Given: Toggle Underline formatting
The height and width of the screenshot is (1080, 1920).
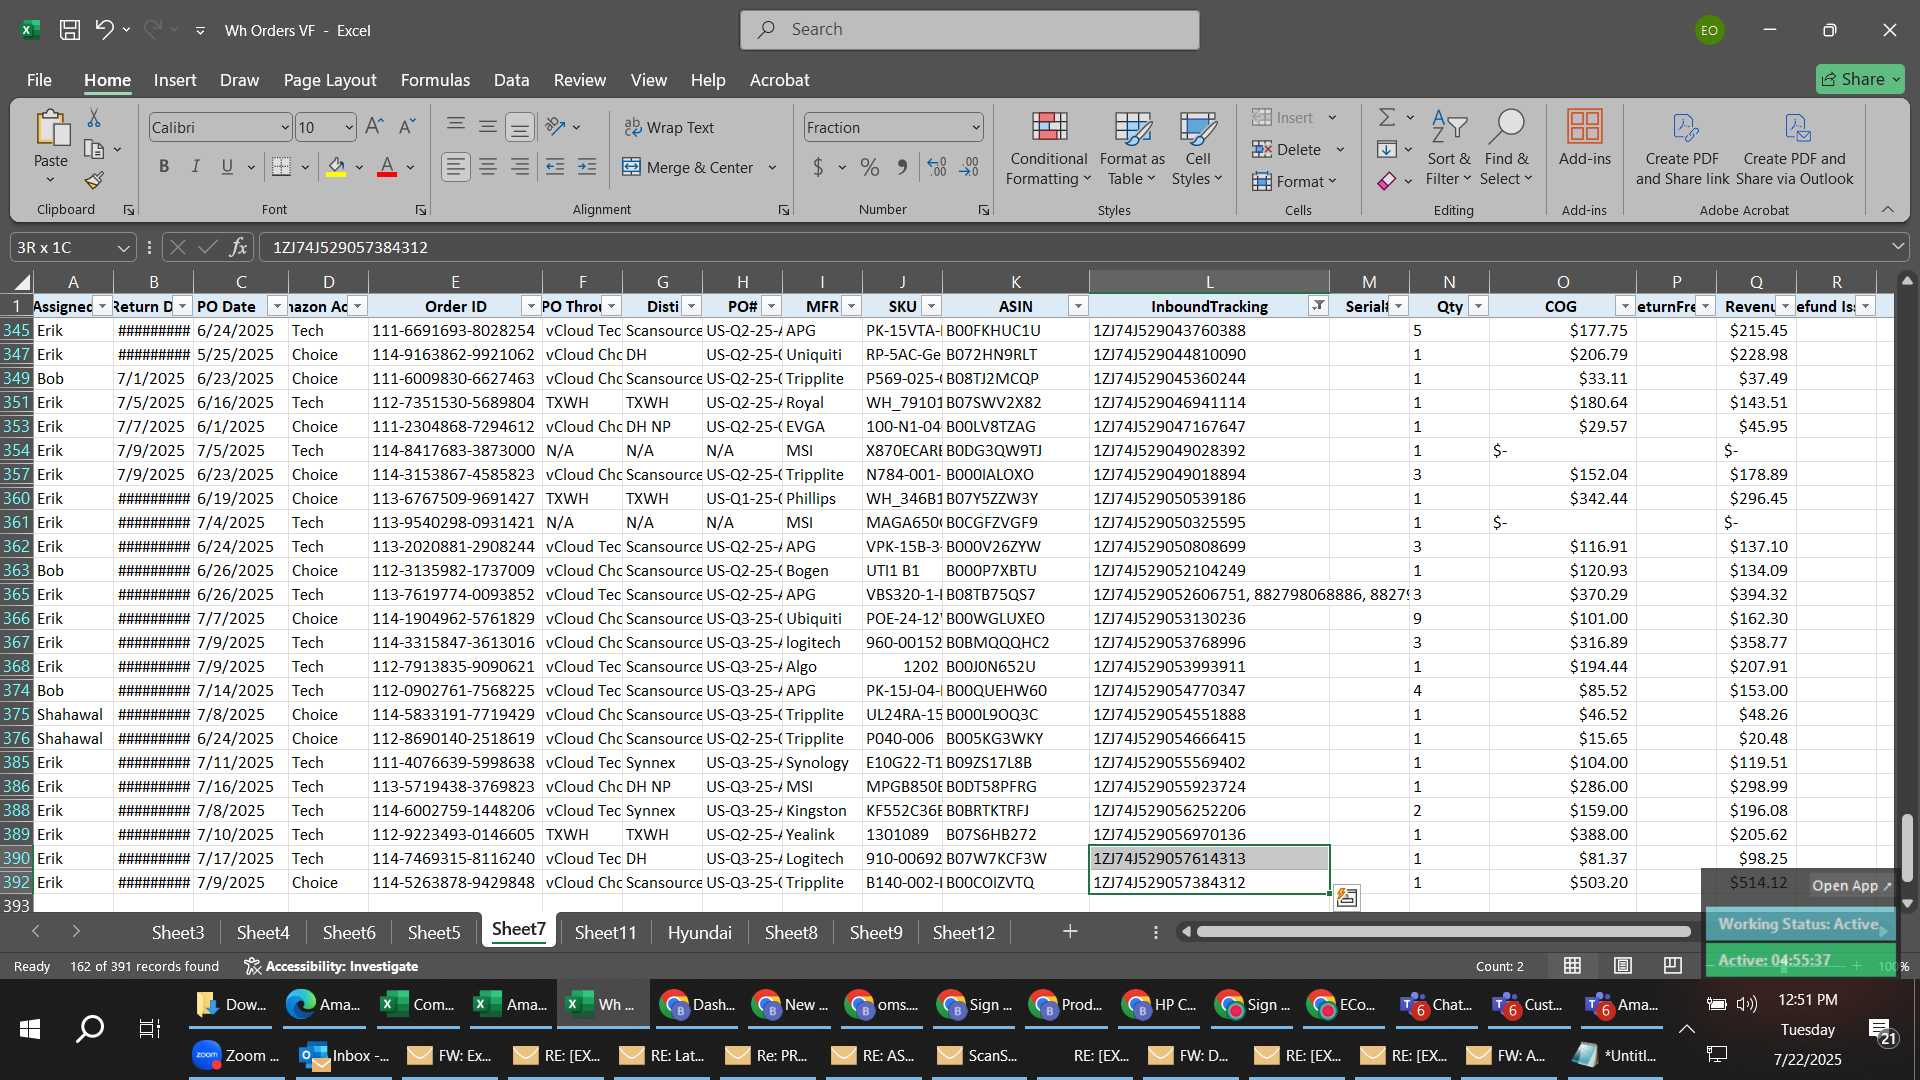Looking at the screenshot, I should pos(227,167).
